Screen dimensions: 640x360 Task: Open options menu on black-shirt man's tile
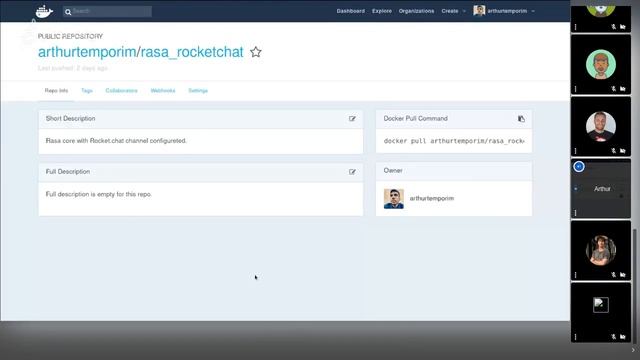point(576,151)
